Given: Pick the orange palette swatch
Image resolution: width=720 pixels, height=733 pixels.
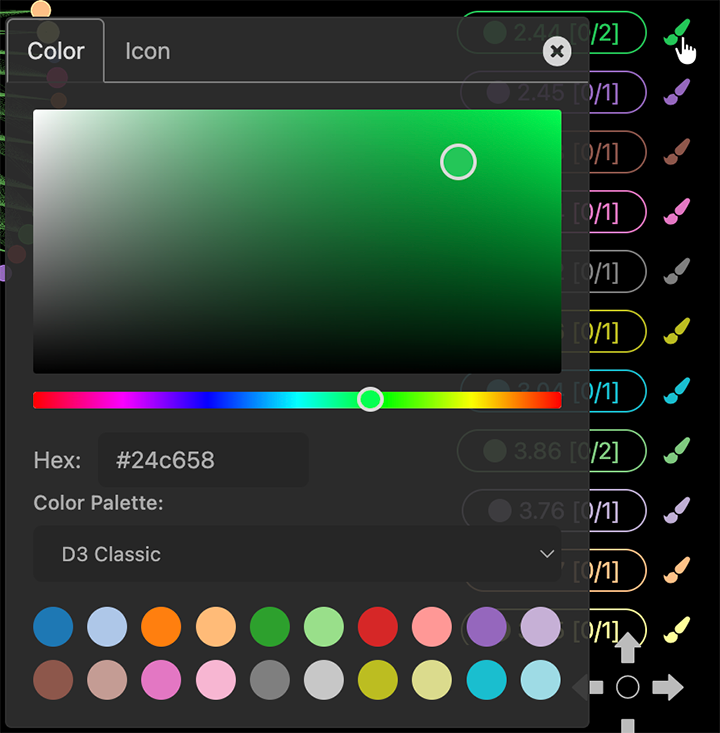Looking at the screenshot, I should tap(161, 627).
